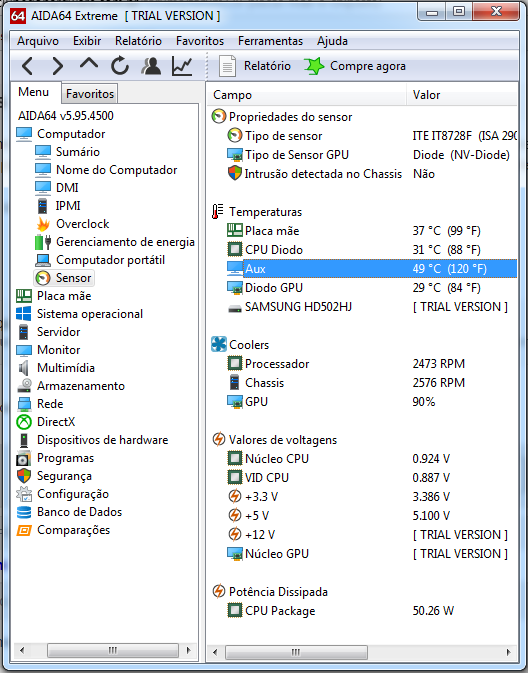Select Monitor in the tree
Image resolution: width=528 pixels, height=673 pixels.
[x=58, y=350]
